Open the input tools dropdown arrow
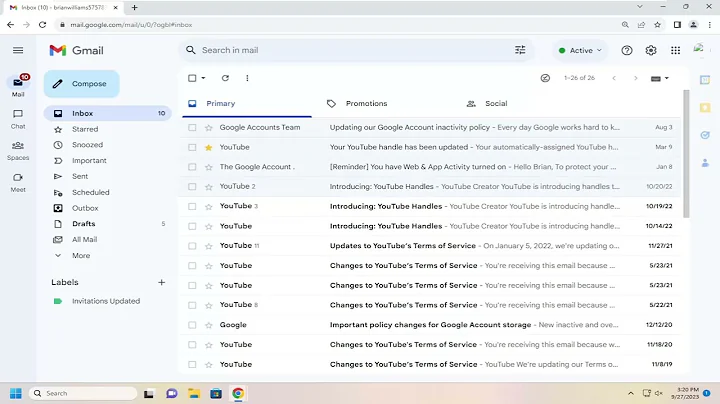This screenshot has height=404, width=720. [x=667, y=78]
